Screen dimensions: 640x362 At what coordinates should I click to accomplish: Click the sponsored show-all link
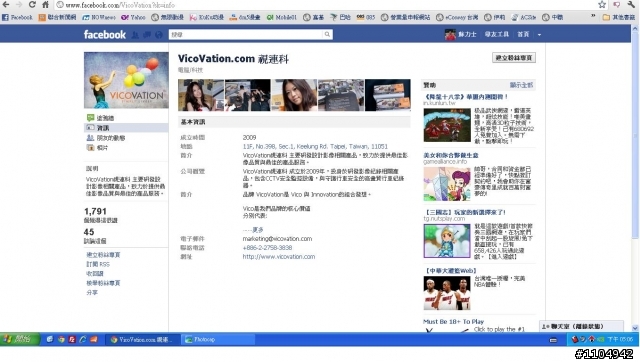(x=521, y=85)
